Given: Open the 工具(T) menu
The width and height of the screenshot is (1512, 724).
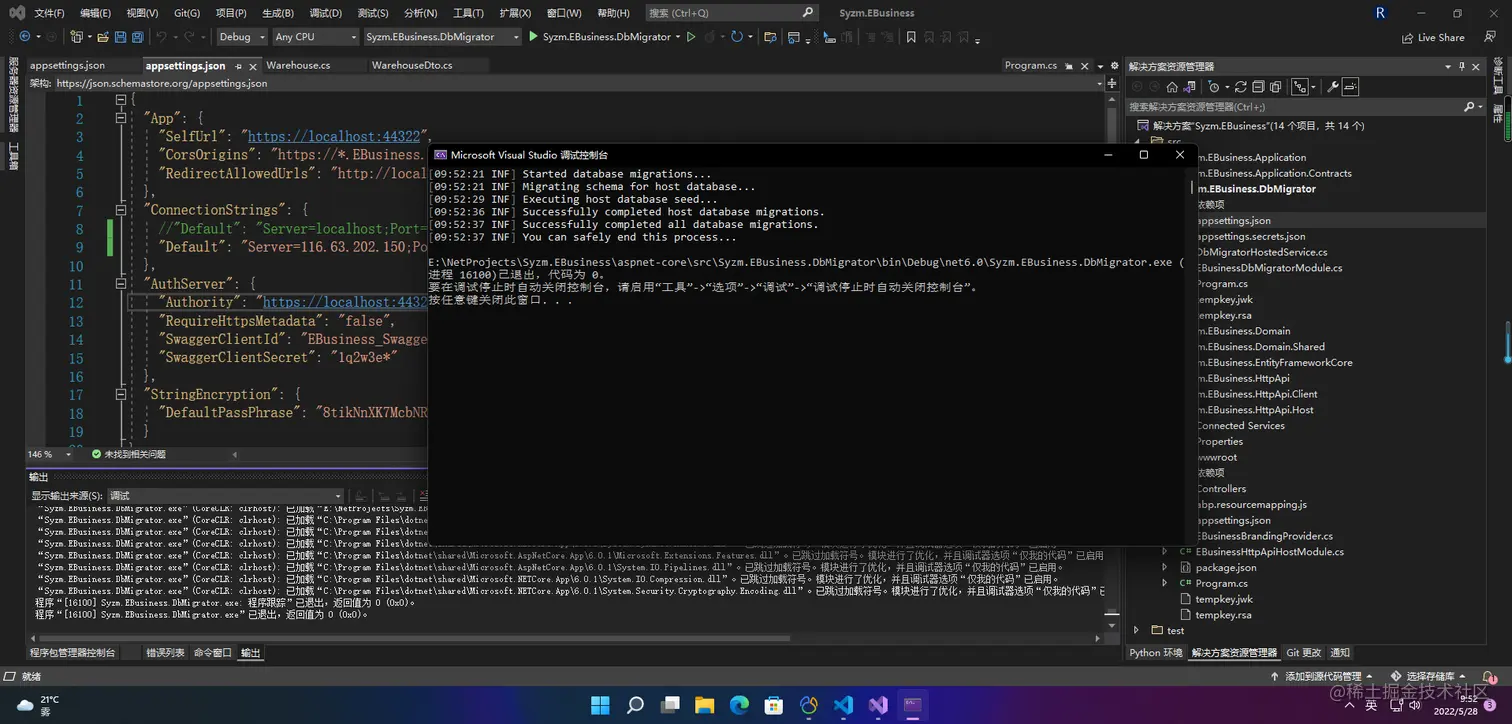Looking at the screenshot, I should coord(468,13).
